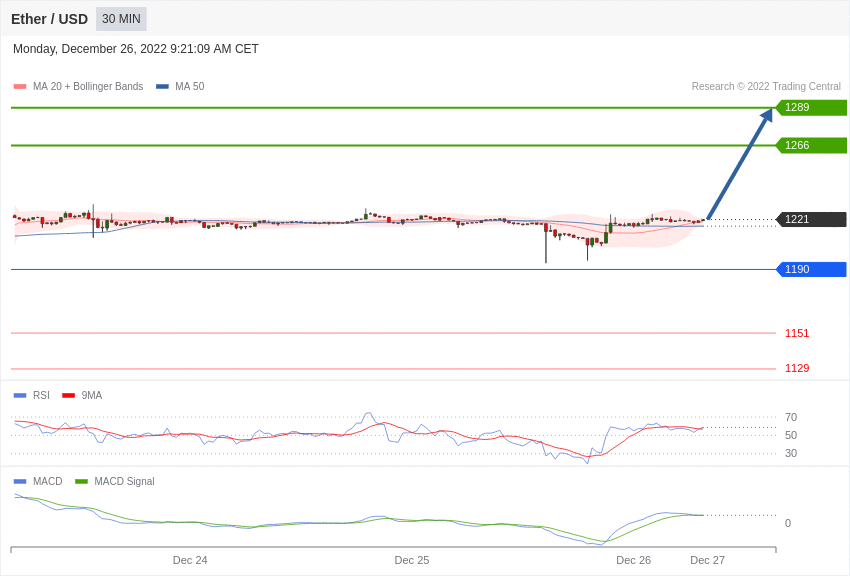This screenshot has width=850, height=576.
Task: Click the MA 20 + Bollinger Bands label
Action: pos(88,86)
